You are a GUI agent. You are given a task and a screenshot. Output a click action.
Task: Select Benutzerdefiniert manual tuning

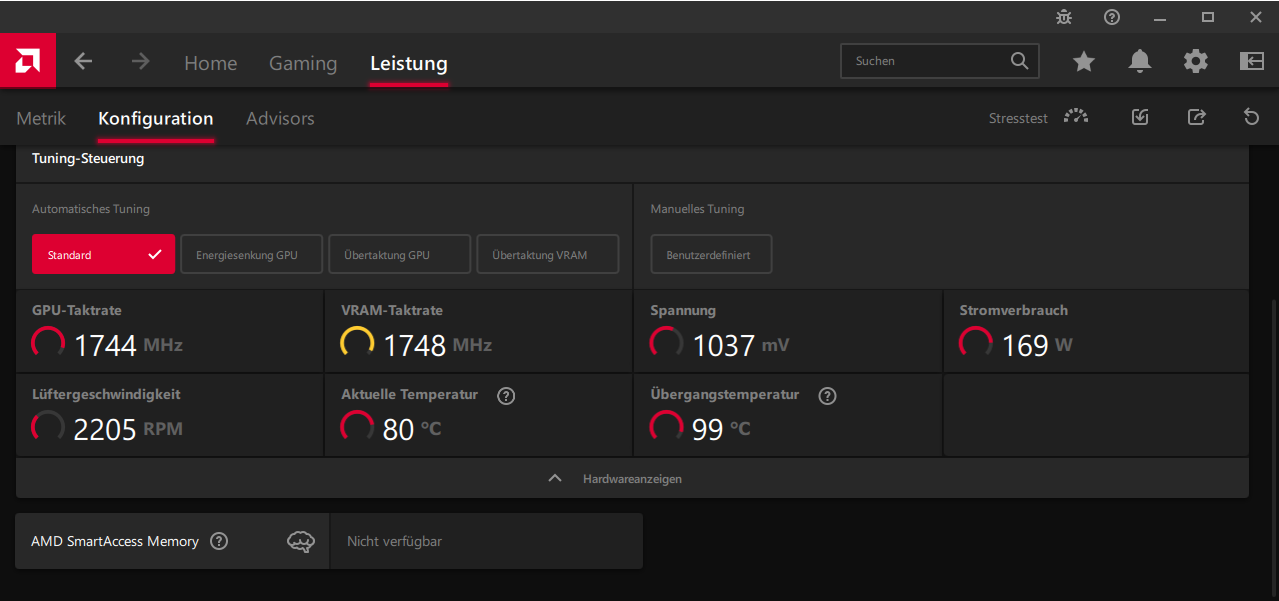point(711,254)
